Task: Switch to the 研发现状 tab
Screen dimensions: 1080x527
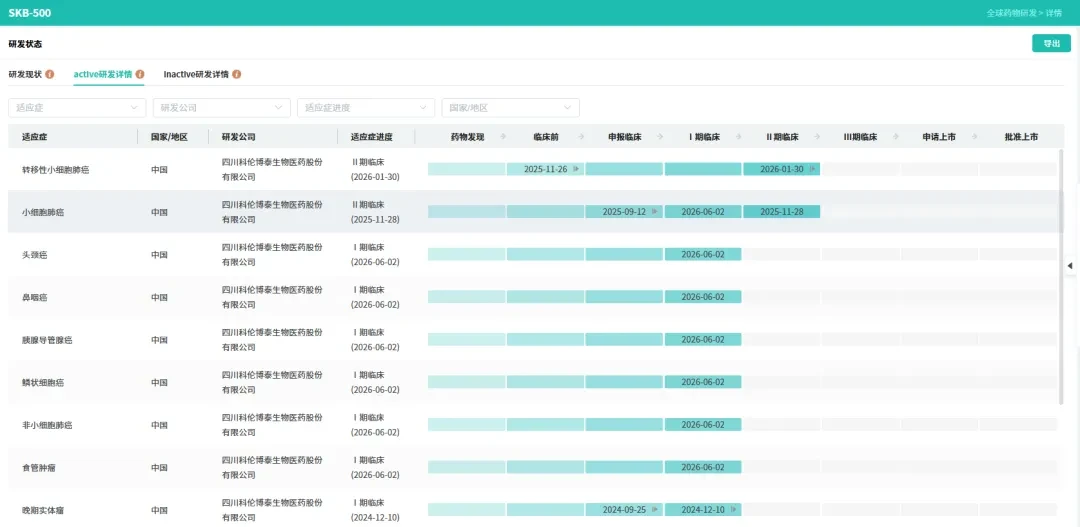Action: pos(25,74)
